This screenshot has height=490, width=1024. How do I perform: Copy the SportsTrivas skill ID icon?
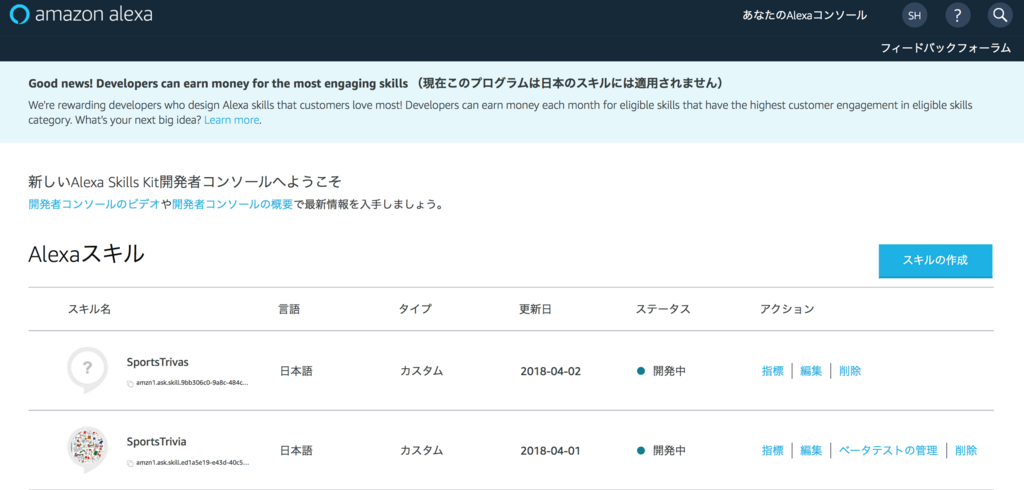131,384
